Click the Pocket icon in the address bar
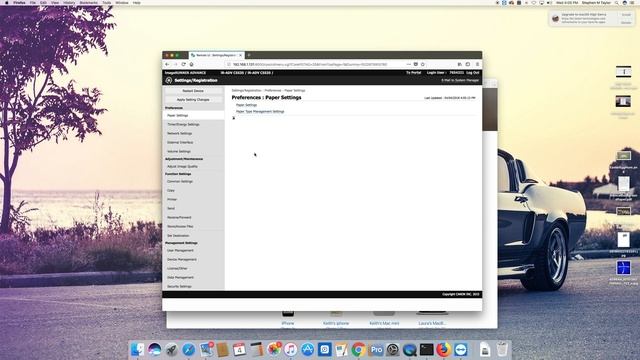 click(416, 64)
